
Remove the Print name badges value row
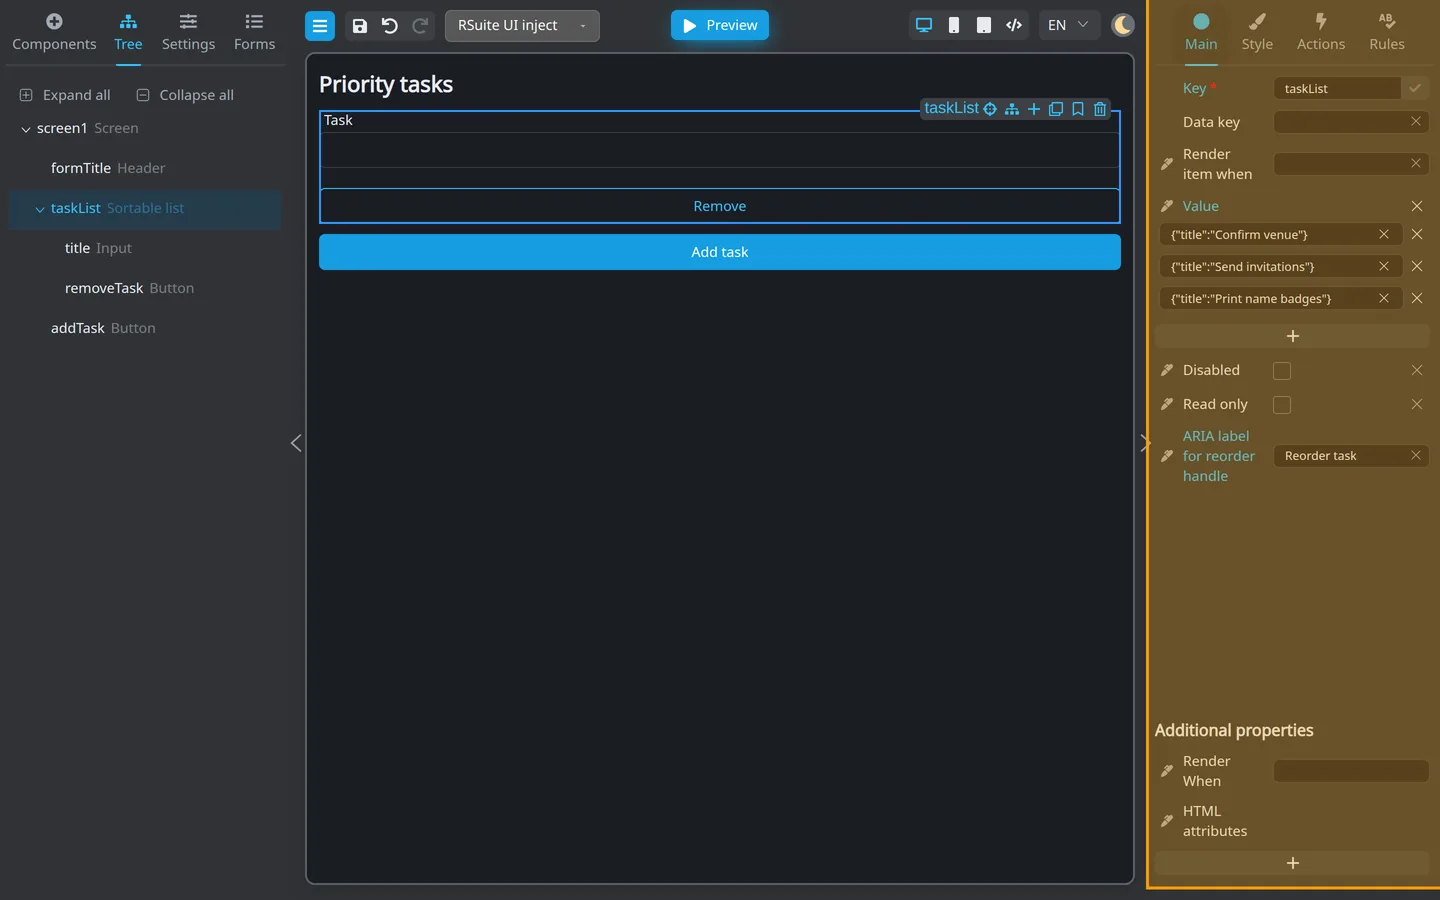1417,298
